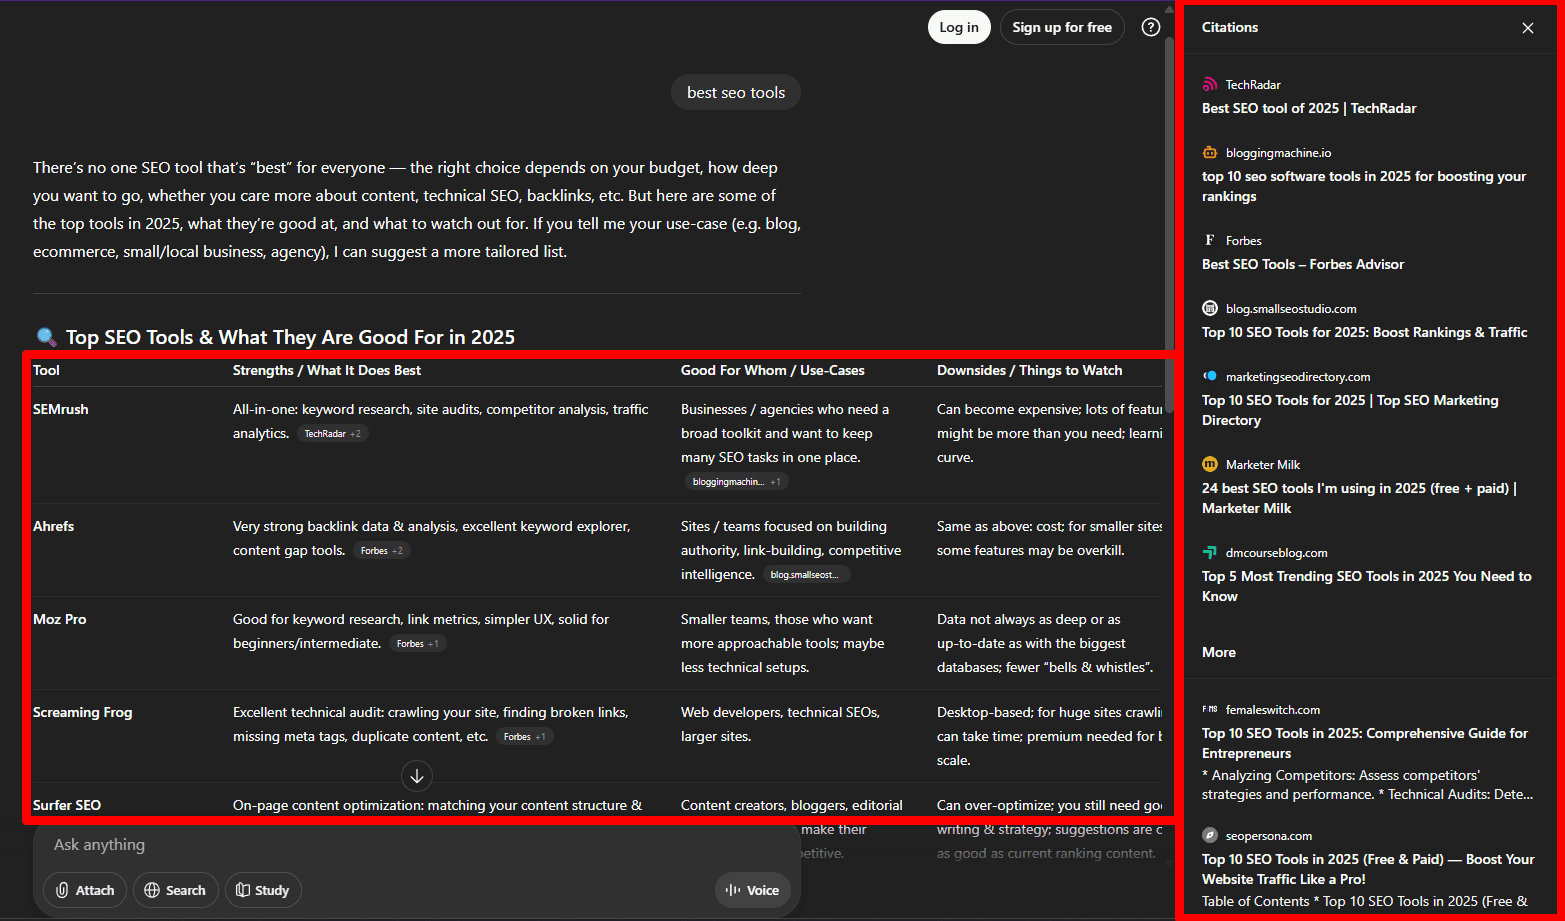The image size is (1565, 921).
Task: Click the help question mark icon
Action: point(1151,27)
